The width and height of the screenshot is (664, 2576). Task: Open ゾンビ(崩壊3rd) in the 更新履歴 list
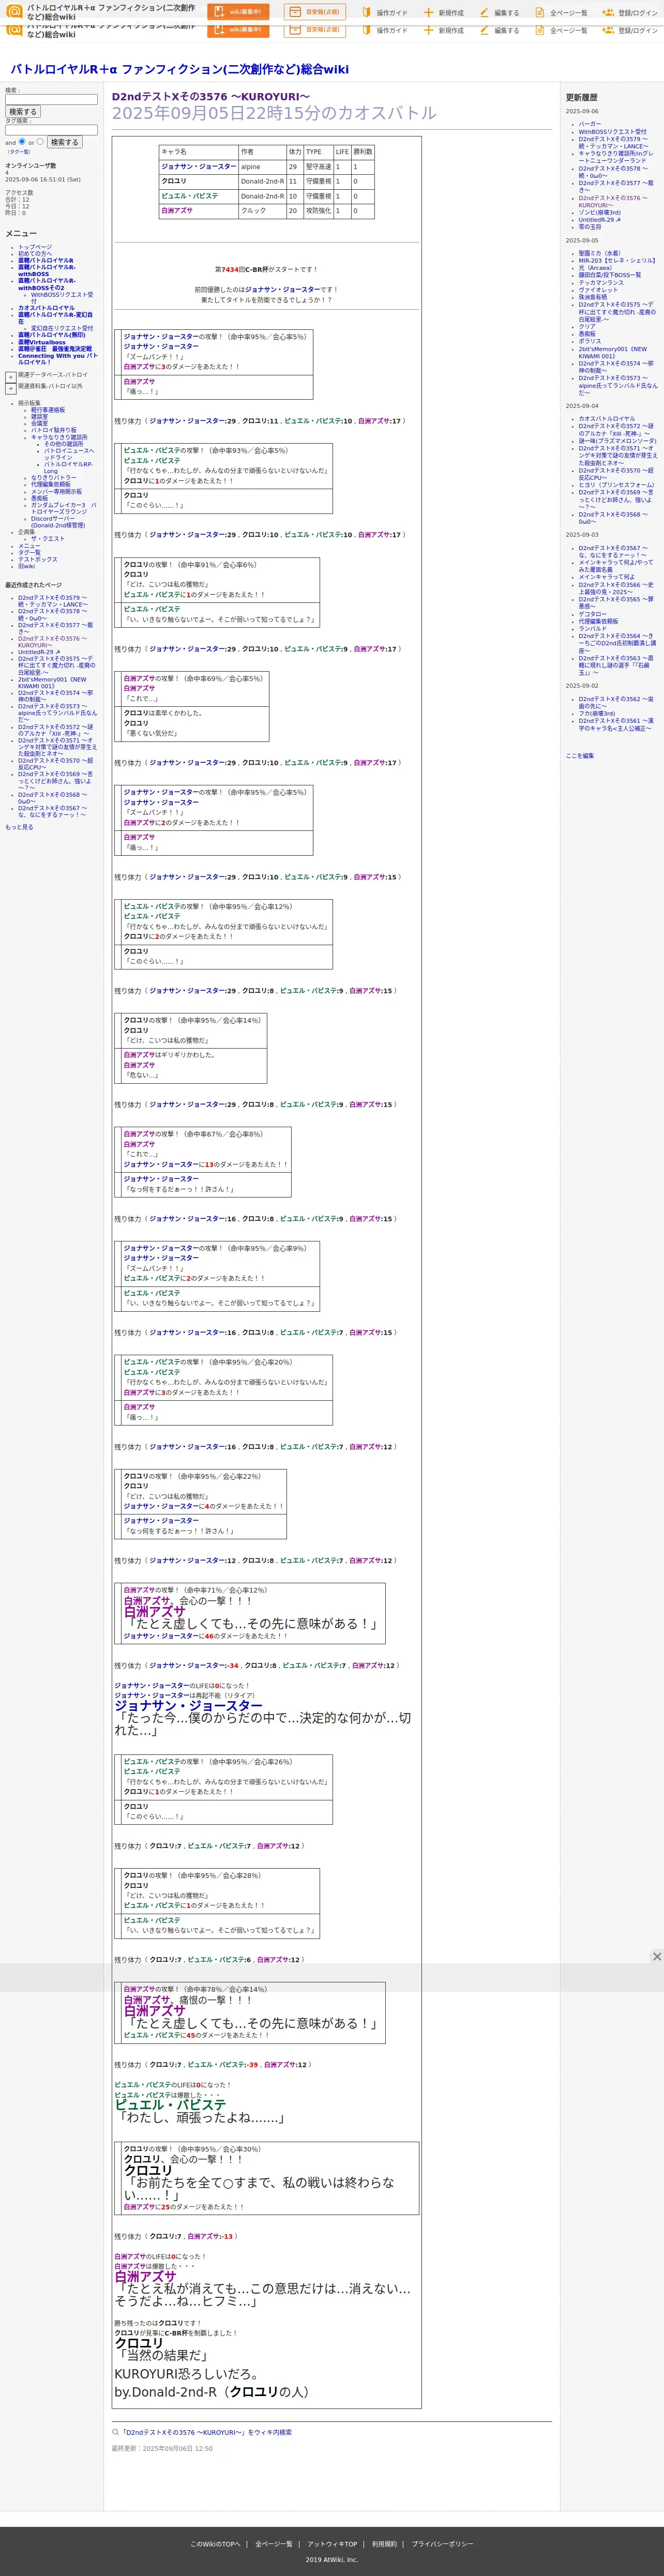pos(599,212)
